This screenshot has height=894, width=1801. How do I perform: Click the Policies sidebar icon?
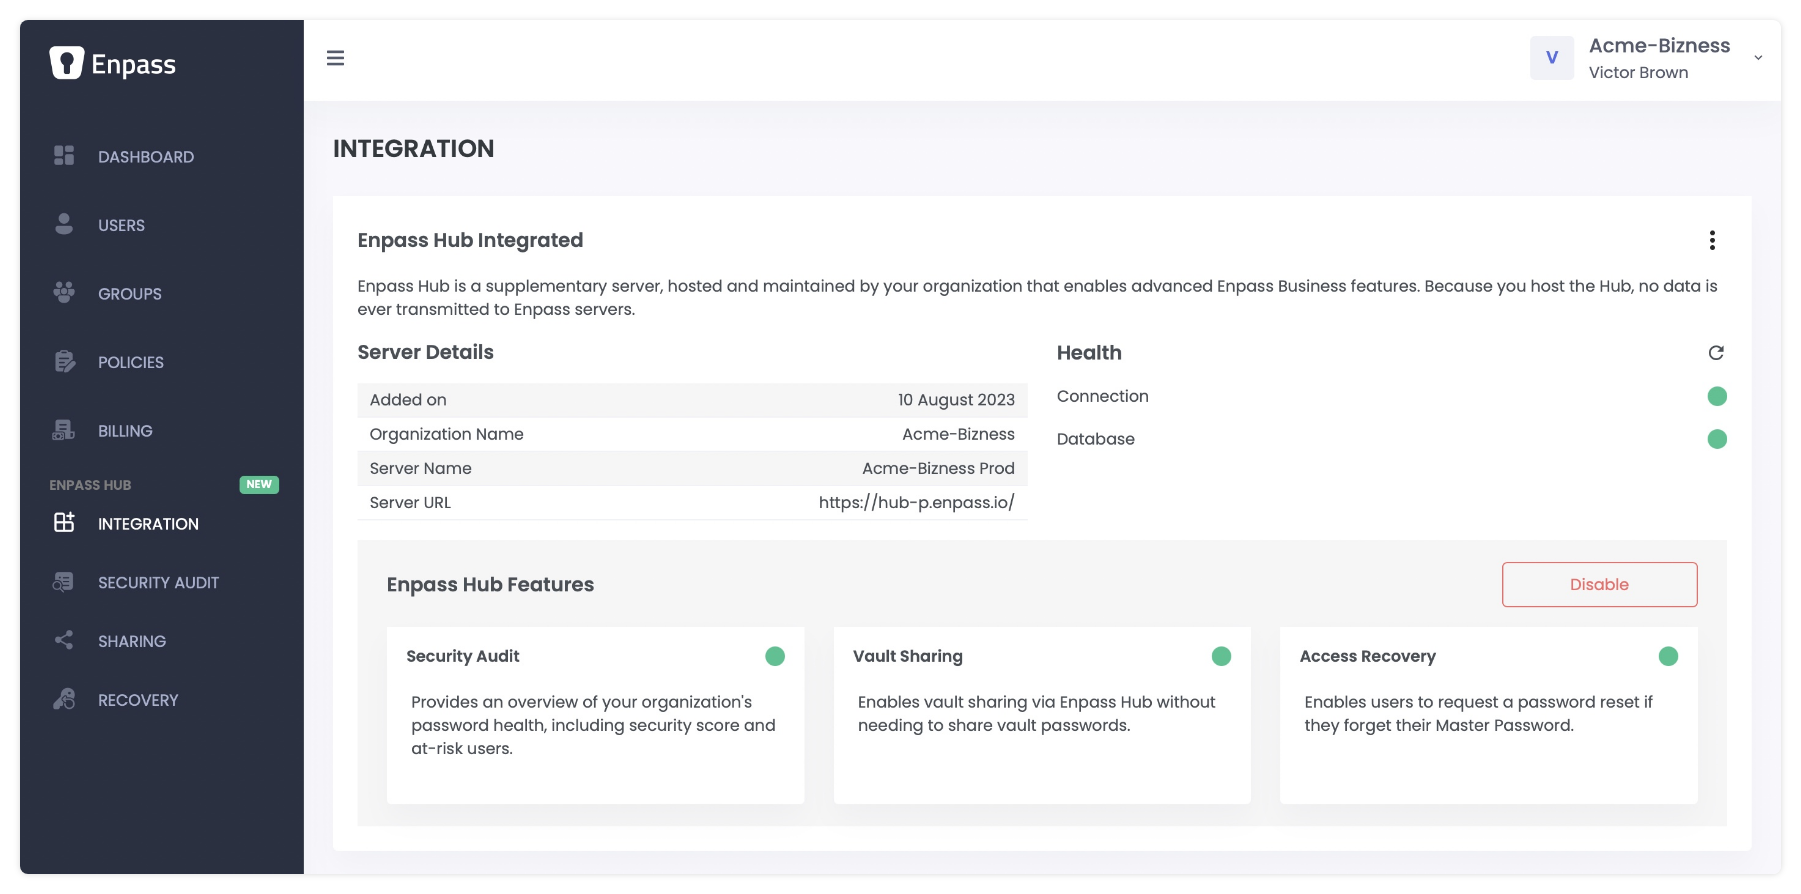[64, 361]
